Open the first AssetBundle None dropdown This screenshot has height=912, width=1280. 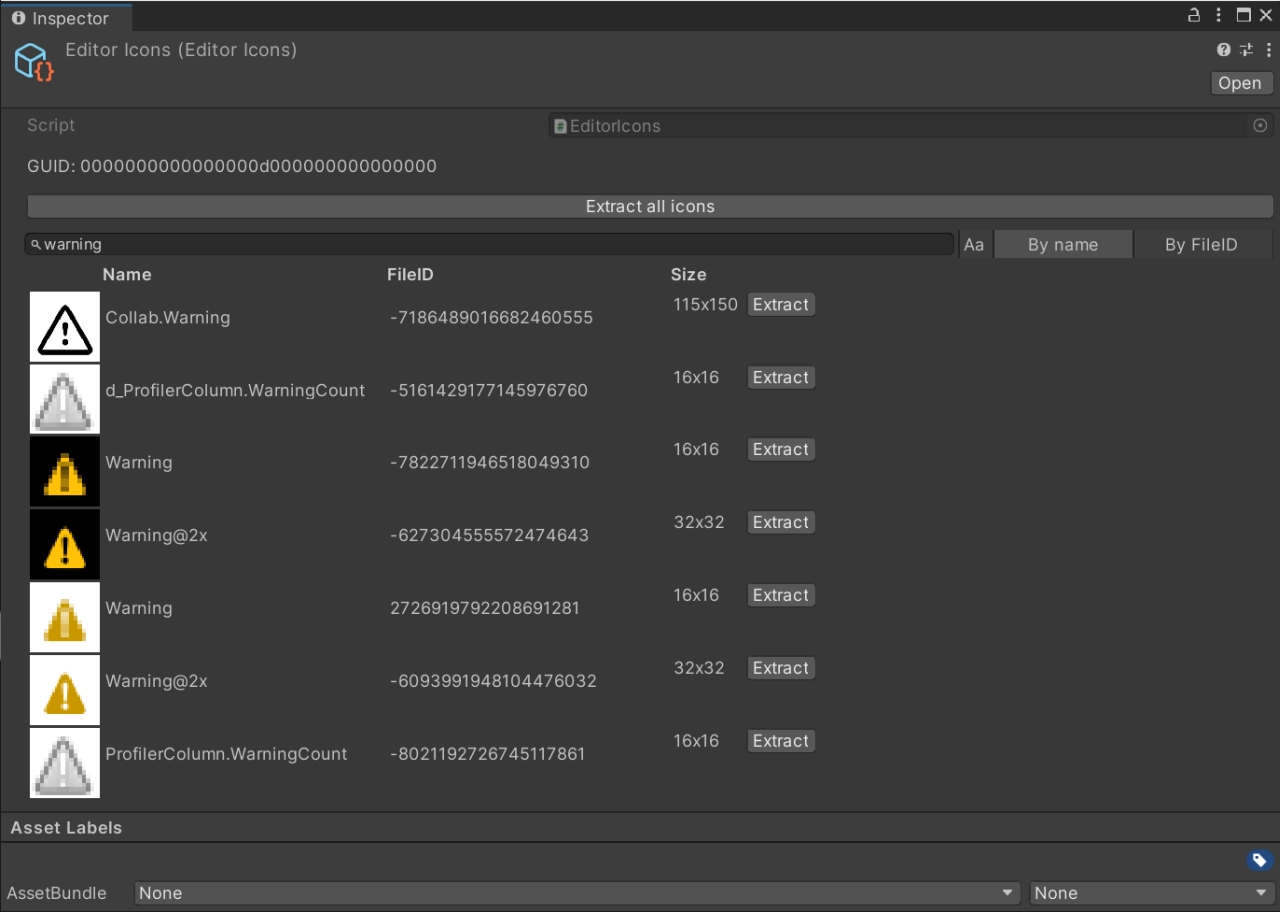pyautogui.click(x=578, y=893)
